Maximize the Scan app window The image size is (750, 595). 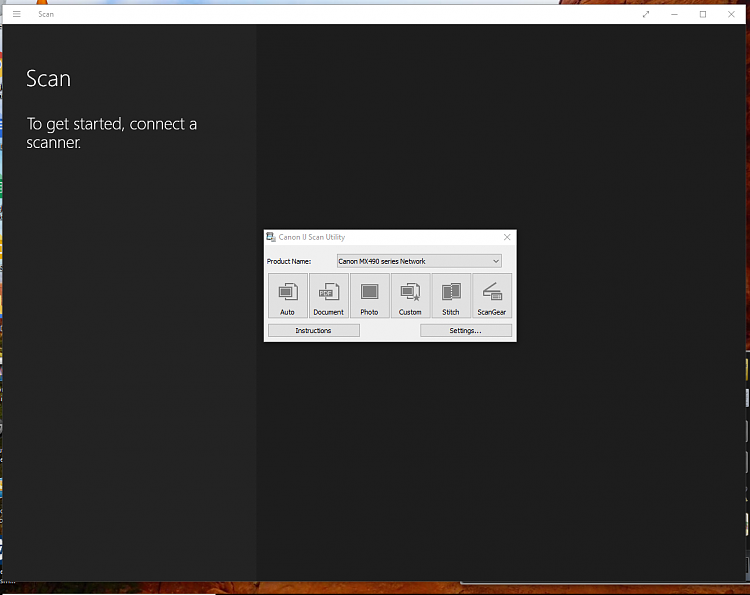[x=703, y=14]
